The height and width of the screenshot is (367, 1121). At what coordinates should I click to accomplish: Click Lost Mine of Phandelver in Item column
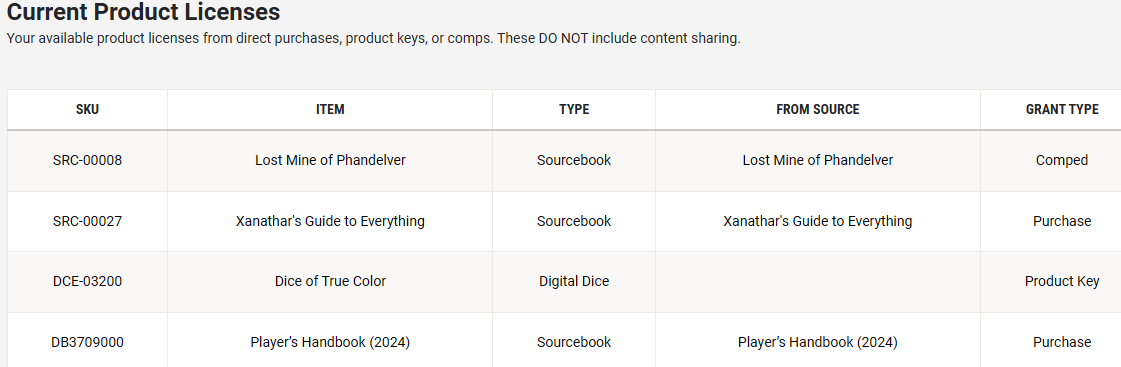(330, 160)
